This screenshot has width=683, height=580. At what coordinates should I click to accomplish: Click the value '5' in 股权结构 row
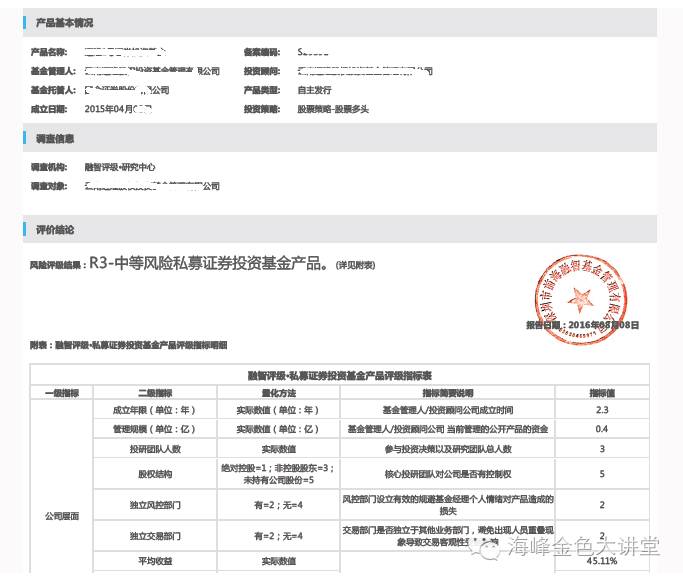pos(602,474)
